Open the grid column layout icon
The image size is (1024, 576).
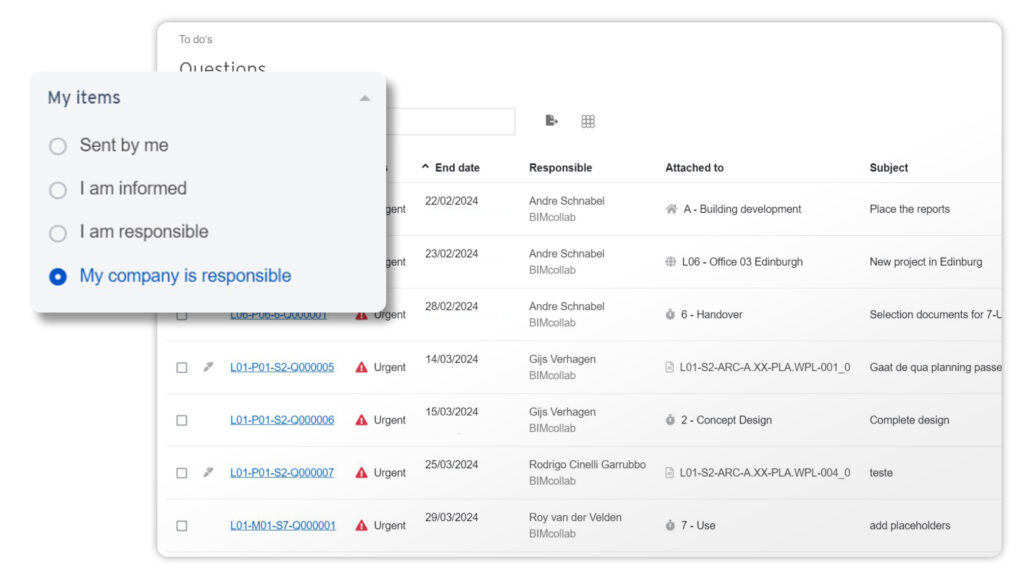(x=588, y=121)
